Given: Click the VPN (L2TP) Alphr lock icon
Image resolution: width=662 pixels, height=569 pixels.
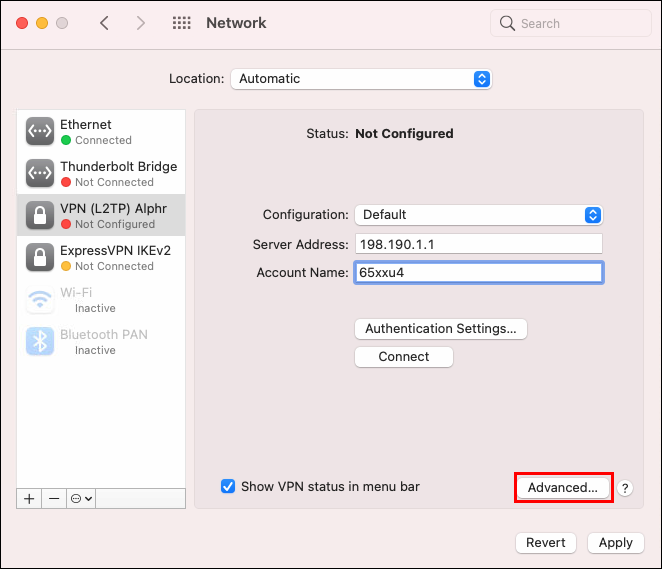Looking at the screenshot, I should tap(40, 215).
